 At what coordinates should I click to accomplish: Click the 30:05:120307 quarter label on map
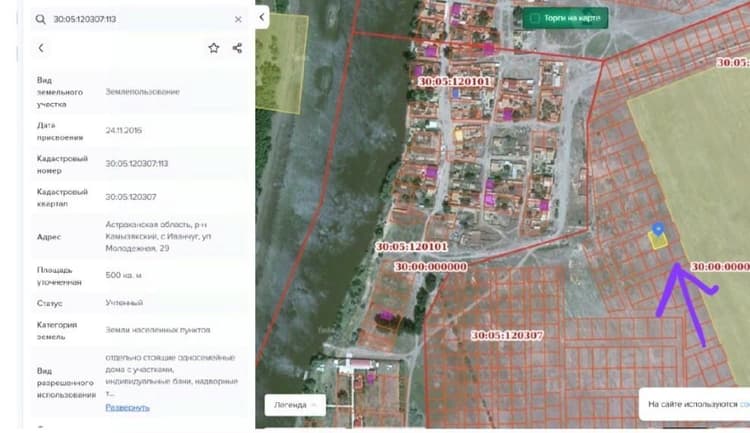[507, 335]
